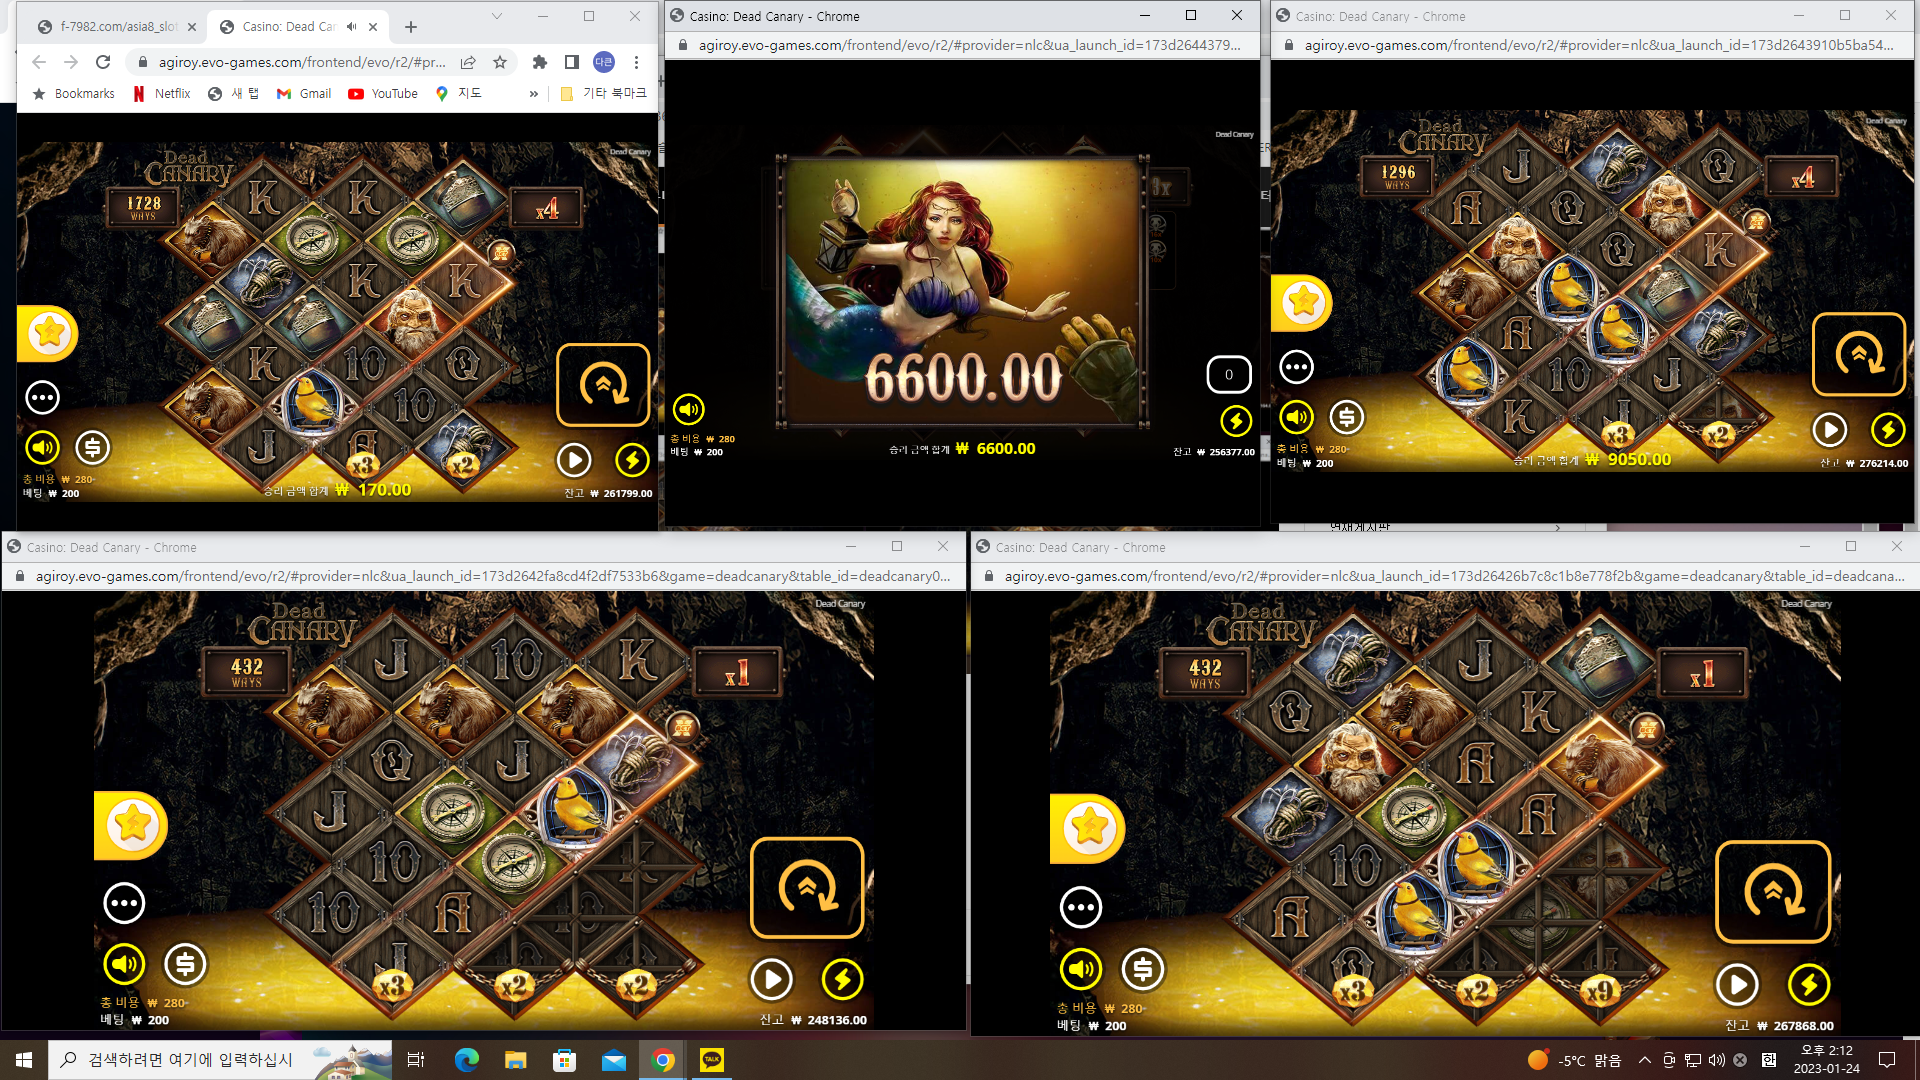This screenshot has height=1080, width=1920.
Task: Toggle turbo lightning in 248136.00 balance game
Action: pyautogui.click(x=842, y=980)
